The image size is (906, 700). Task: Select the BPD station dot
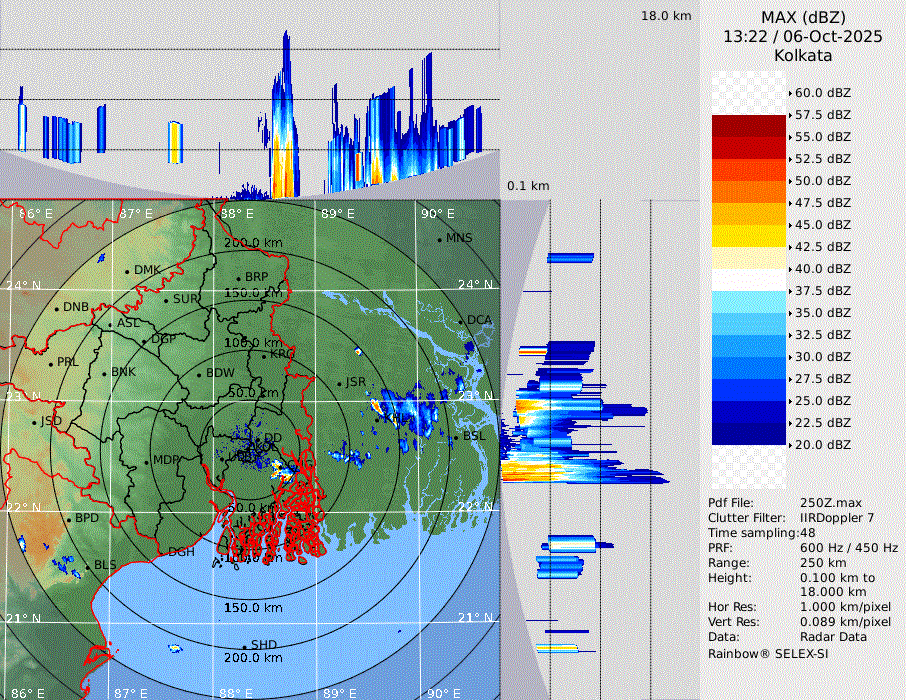pos(69,519)
